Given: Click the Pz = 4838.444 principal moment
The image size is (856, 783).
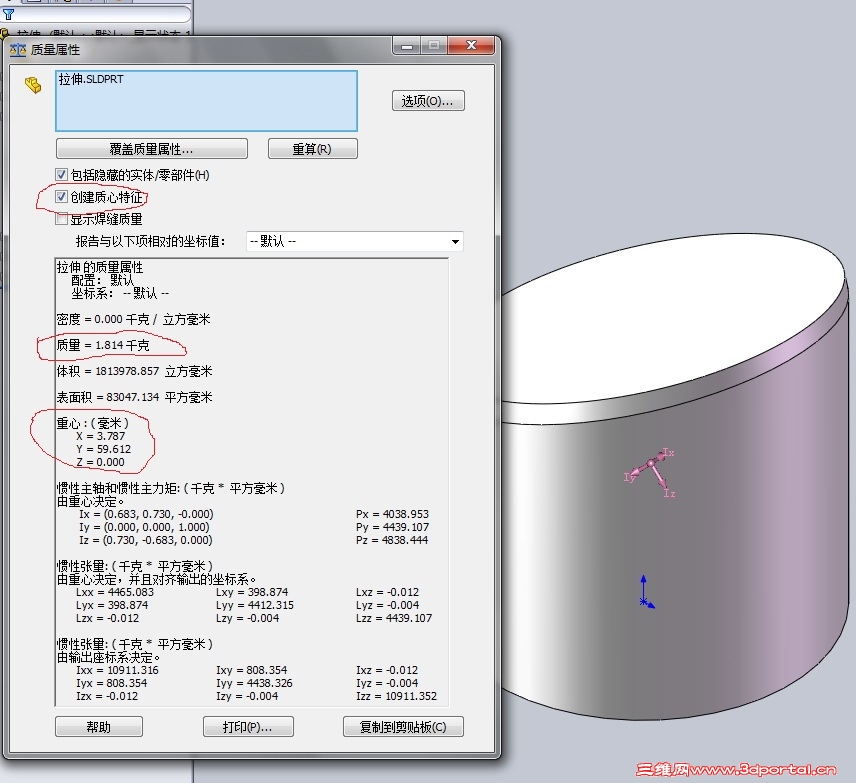Looking at the screenshot, I should 393,540.
